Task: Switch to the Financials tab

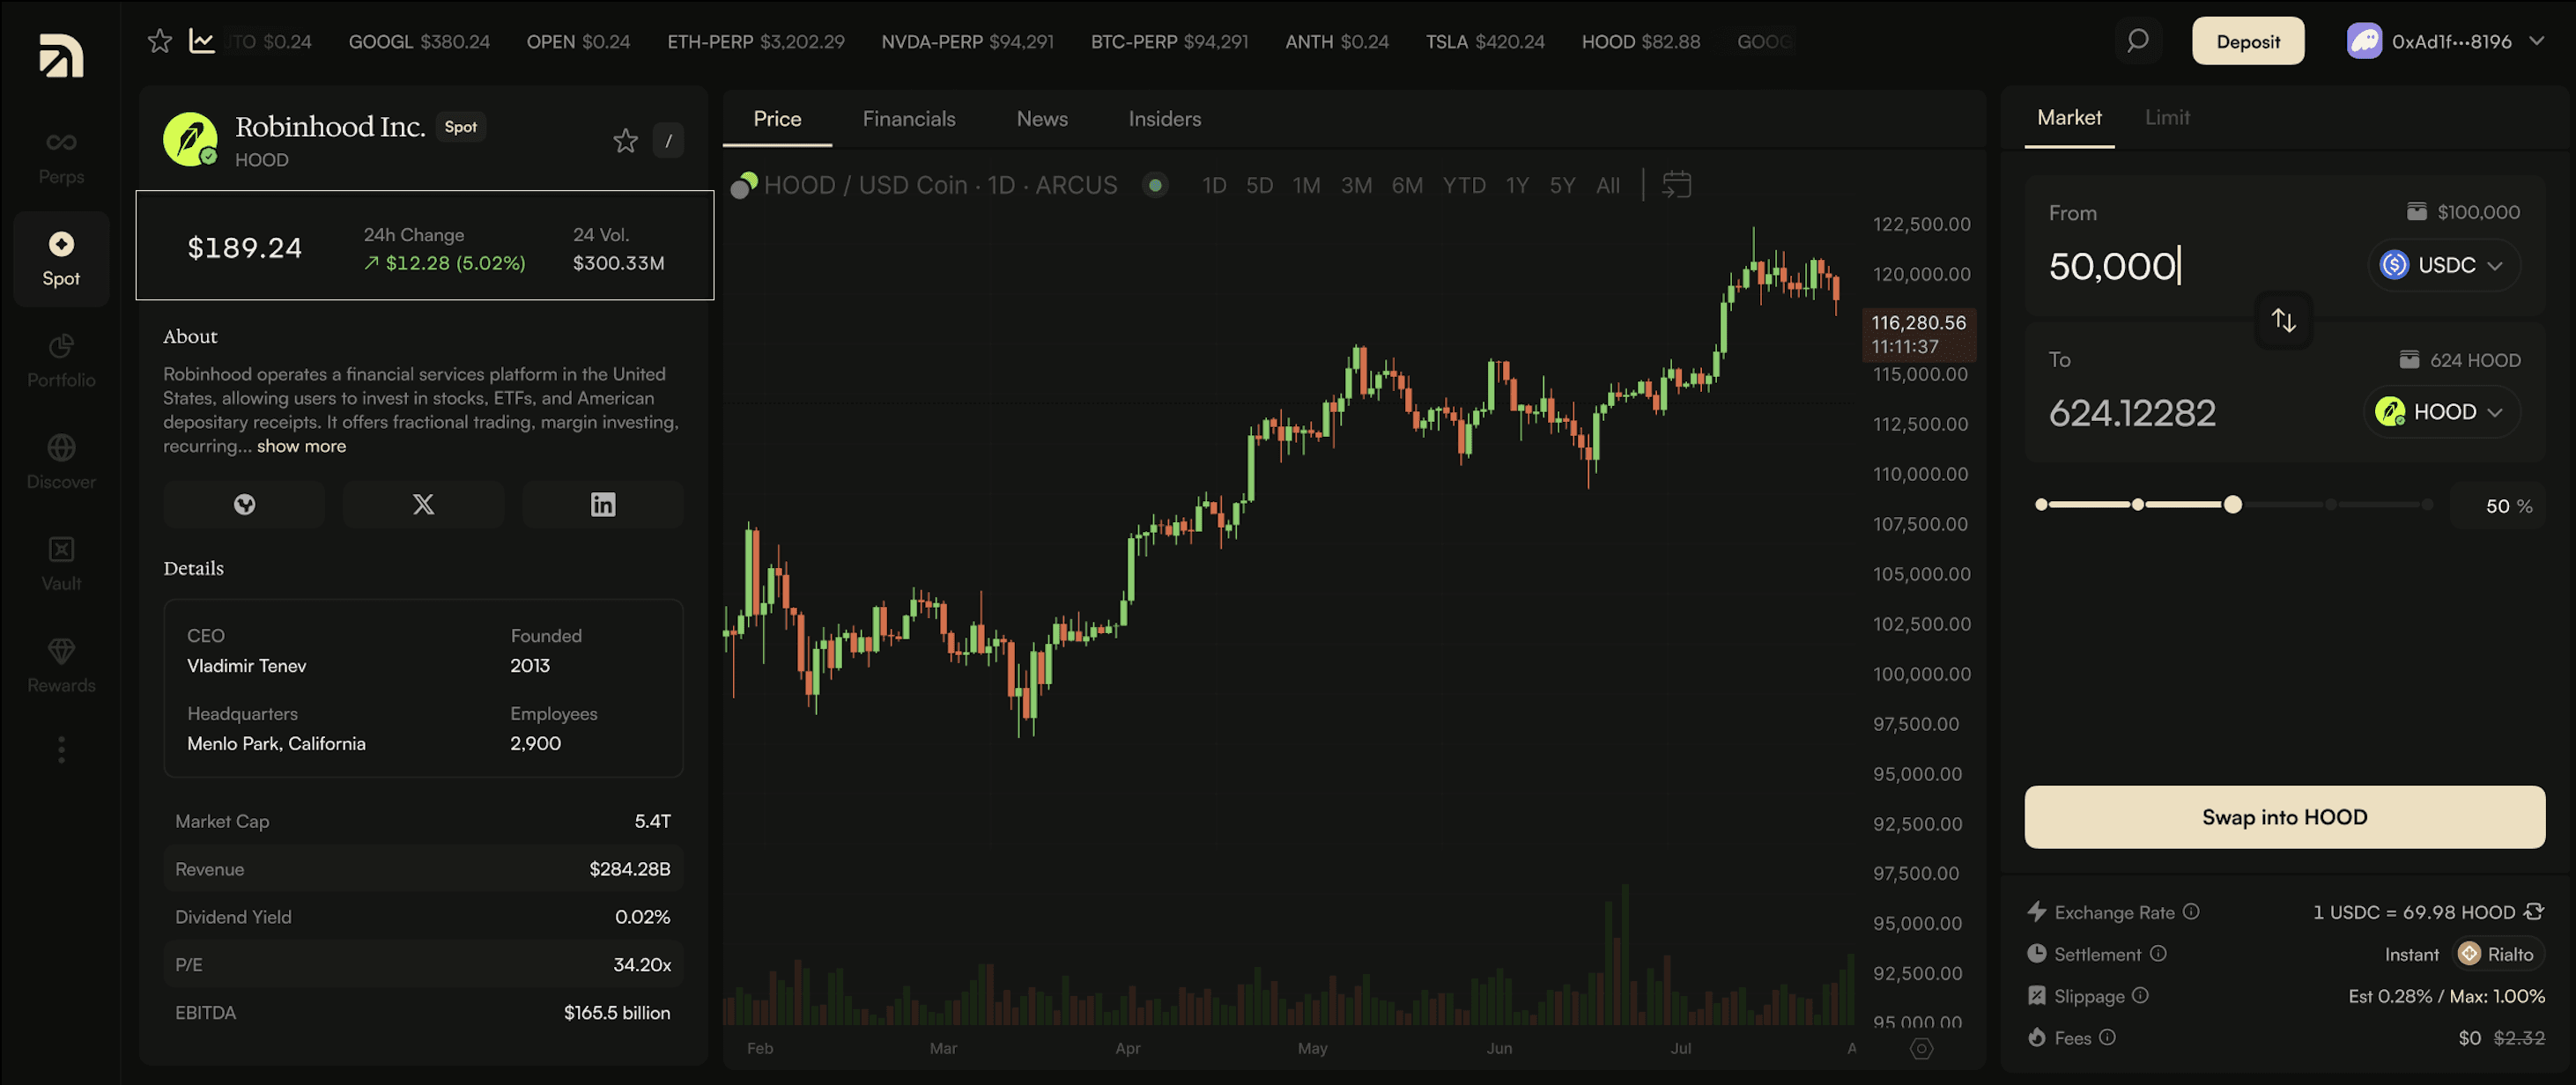Action: coord(909,119)
